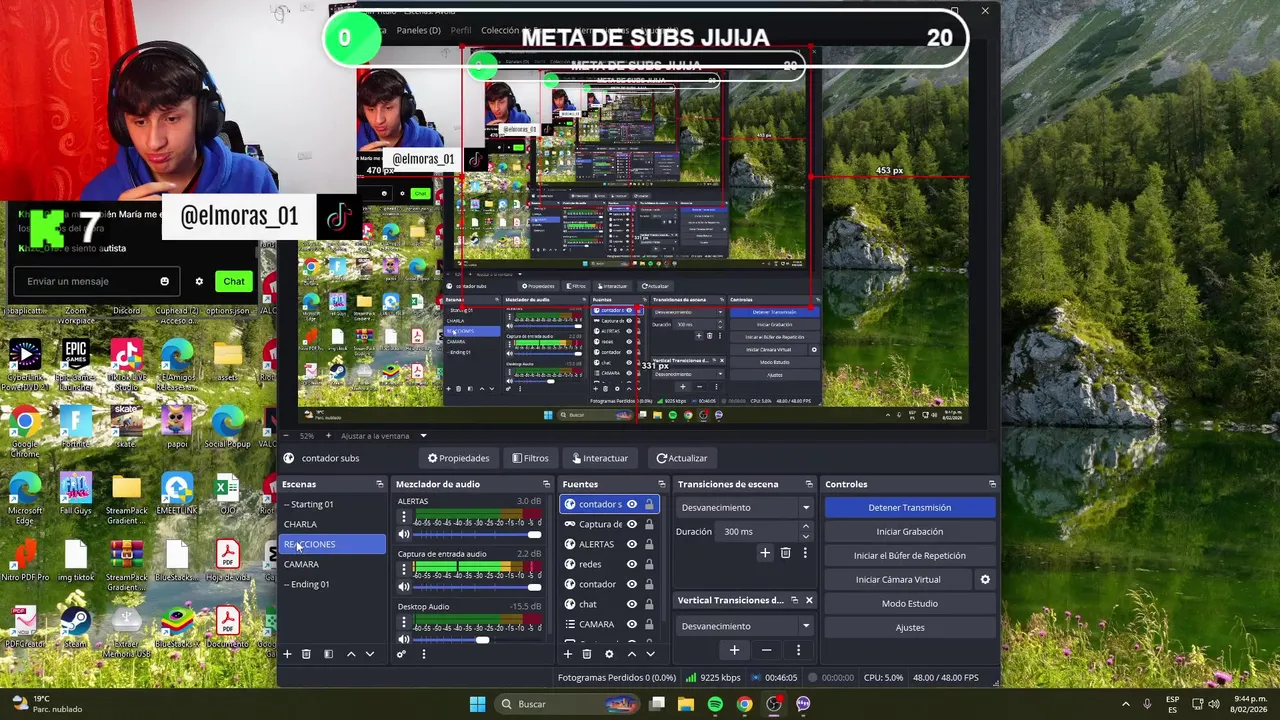Close the Vertical Transiciones panel
The height and width of the screenshot is (720, 1280).
(x=809, y=600)
